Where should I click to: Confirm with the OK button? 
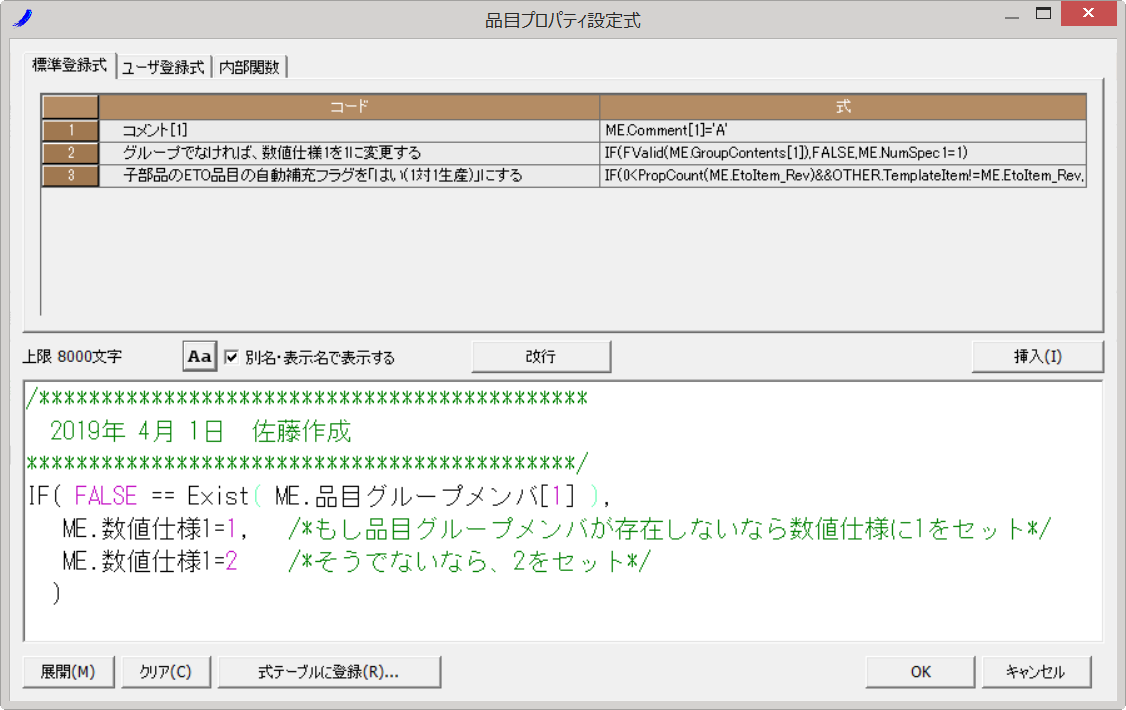pos(920,672)
